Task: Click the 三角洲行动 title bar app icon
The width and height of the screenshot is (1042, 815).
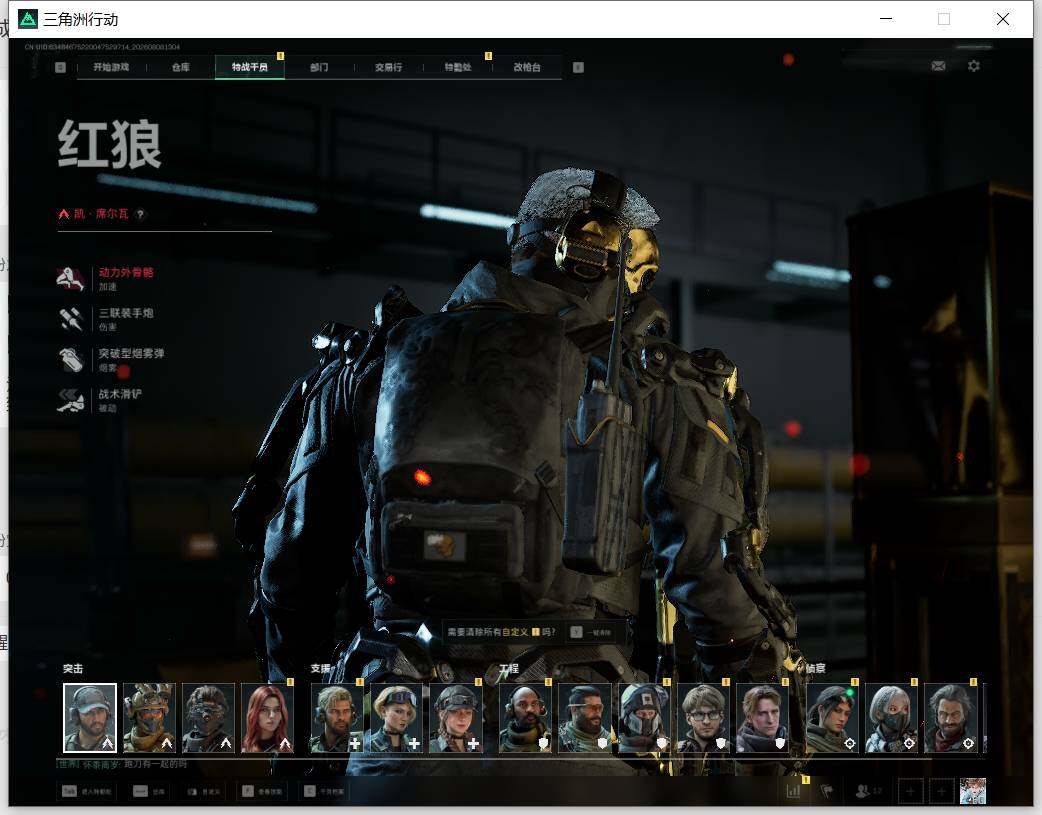Action: 28,19
